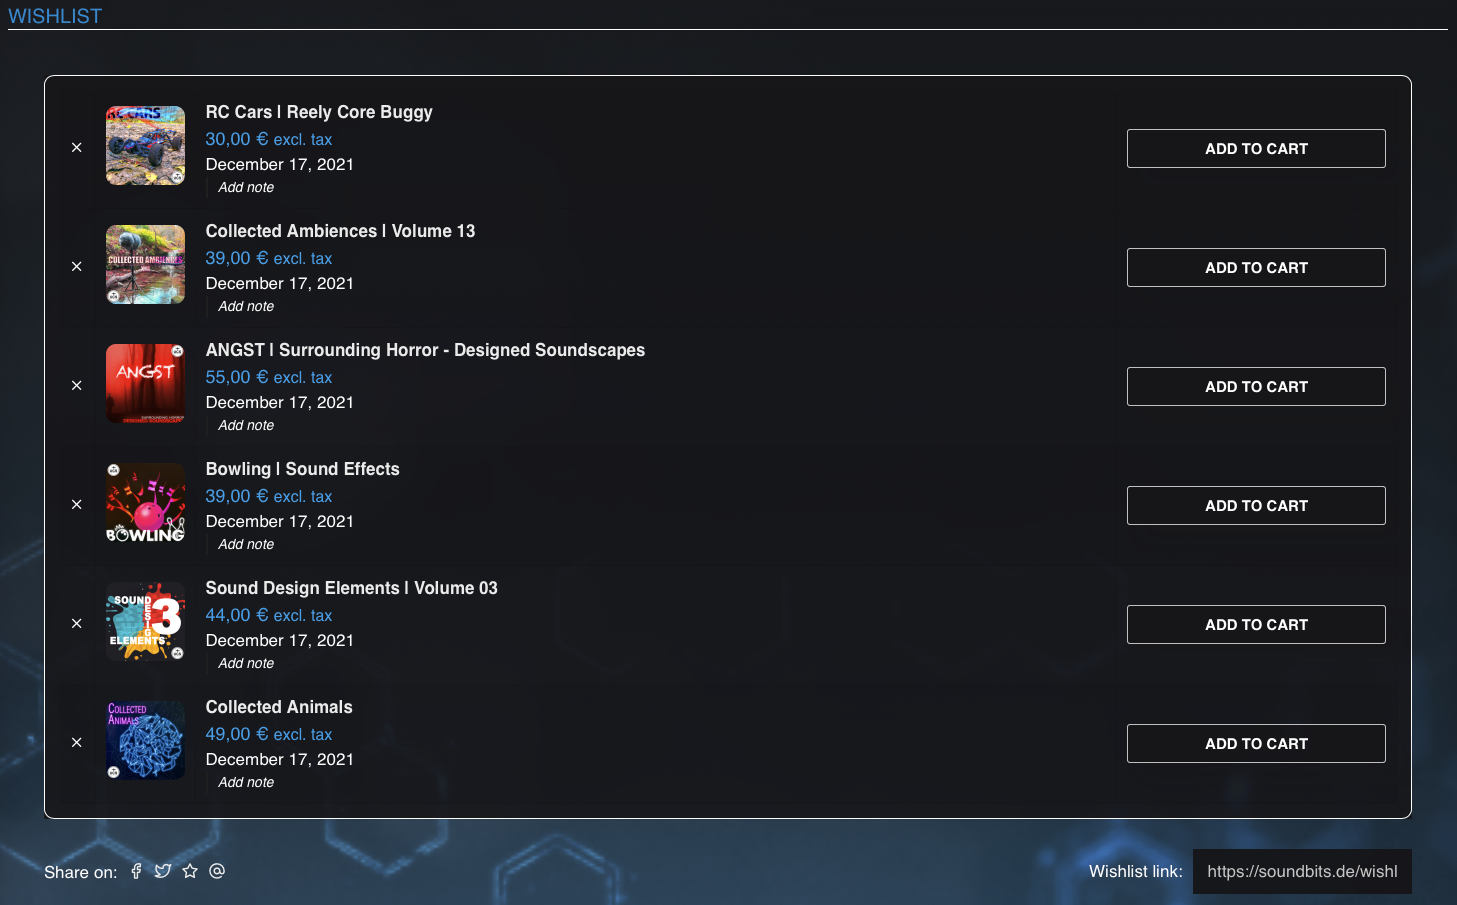Remove Collected Animals from wishlist
Screen dimensions: 1457x905
coord(77,742)
